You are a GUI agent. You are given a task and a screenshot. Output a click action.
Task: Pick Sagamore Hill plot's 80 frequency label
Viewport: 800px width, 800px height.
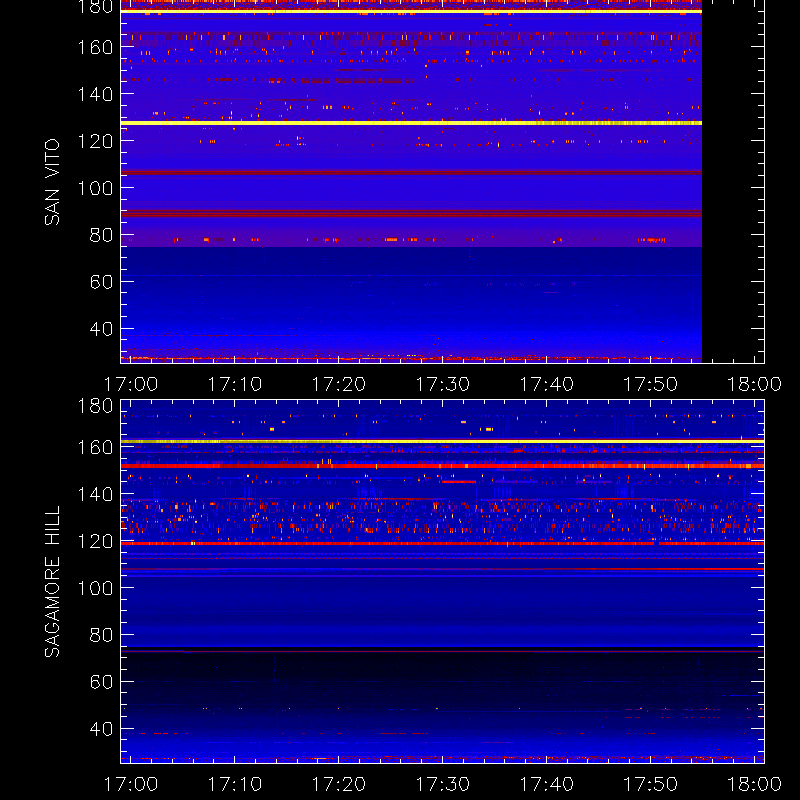pyautogui.click(x=101, y=635)
